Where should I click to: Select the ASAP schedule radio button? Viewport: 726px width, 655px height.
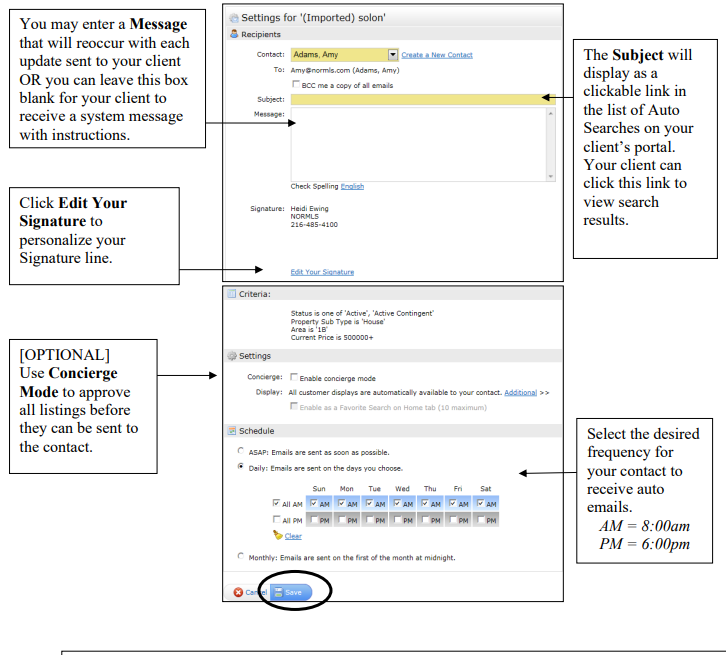coord(240,450)
